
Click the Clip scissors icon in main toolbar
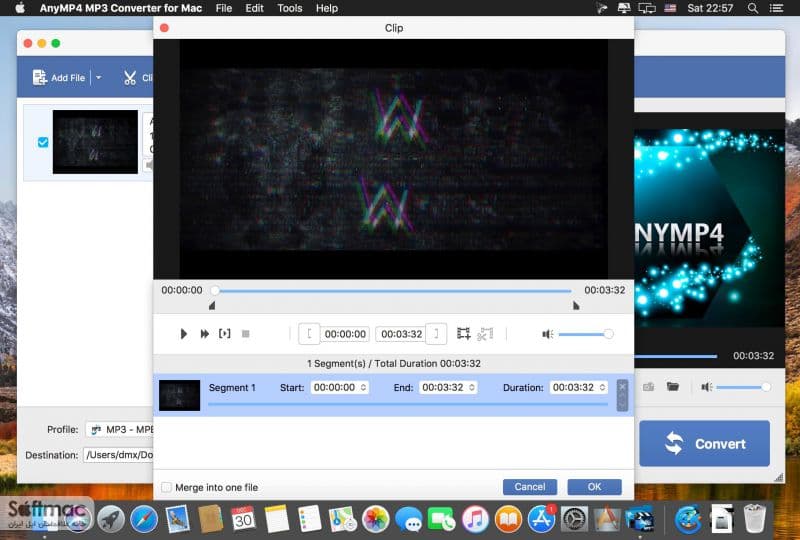click(130, 78)
